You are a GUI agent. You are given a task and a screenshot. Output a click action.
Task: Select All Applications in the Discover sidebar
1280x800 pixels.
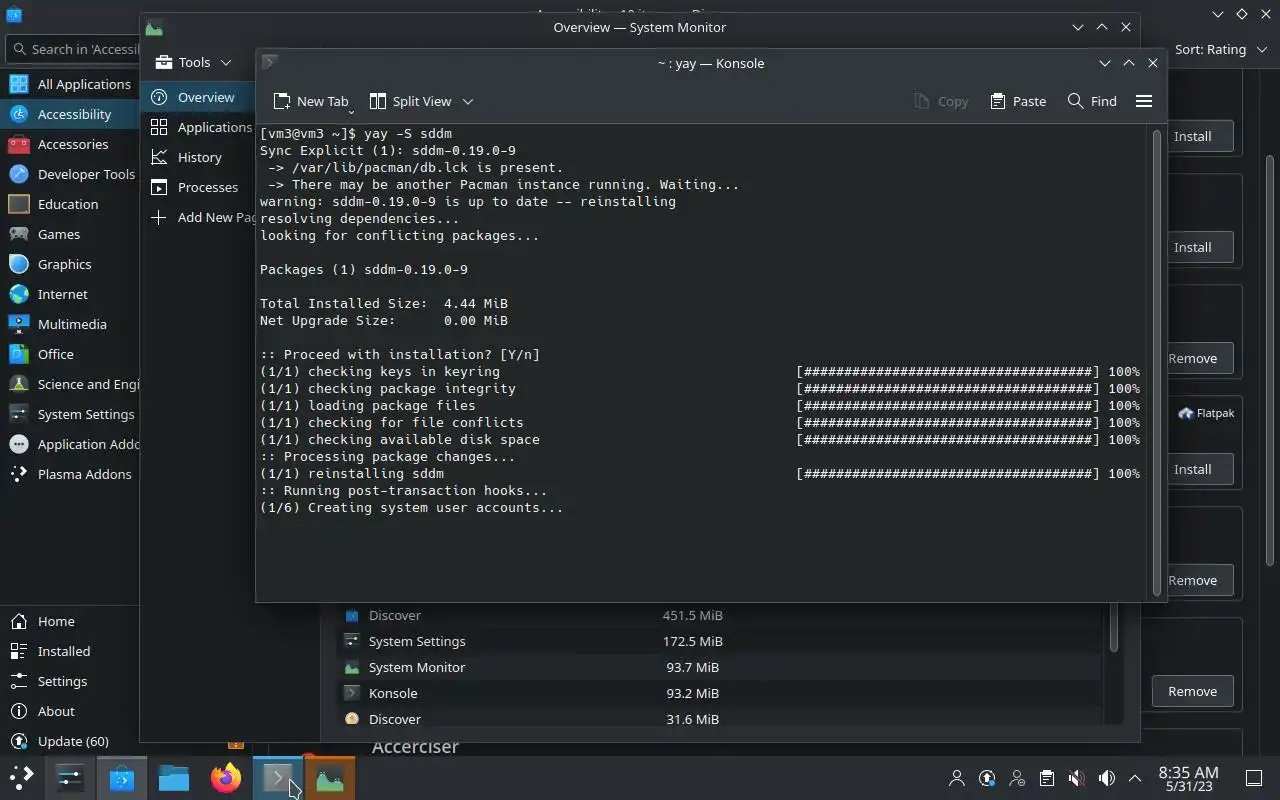pos(70,84)
